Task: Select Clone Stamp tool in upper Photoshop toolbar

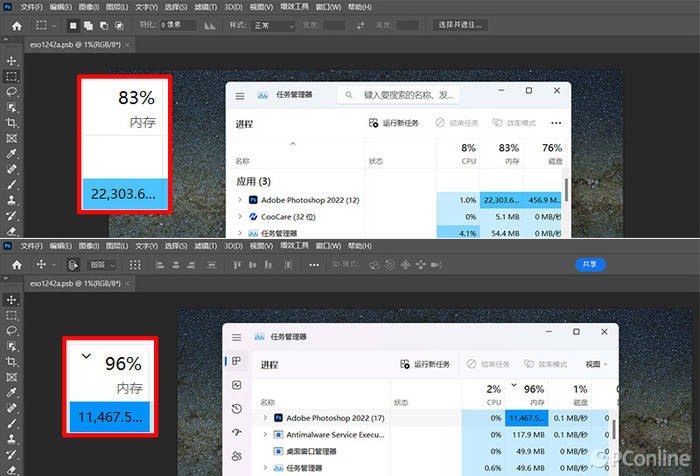Action: point(12,200)
